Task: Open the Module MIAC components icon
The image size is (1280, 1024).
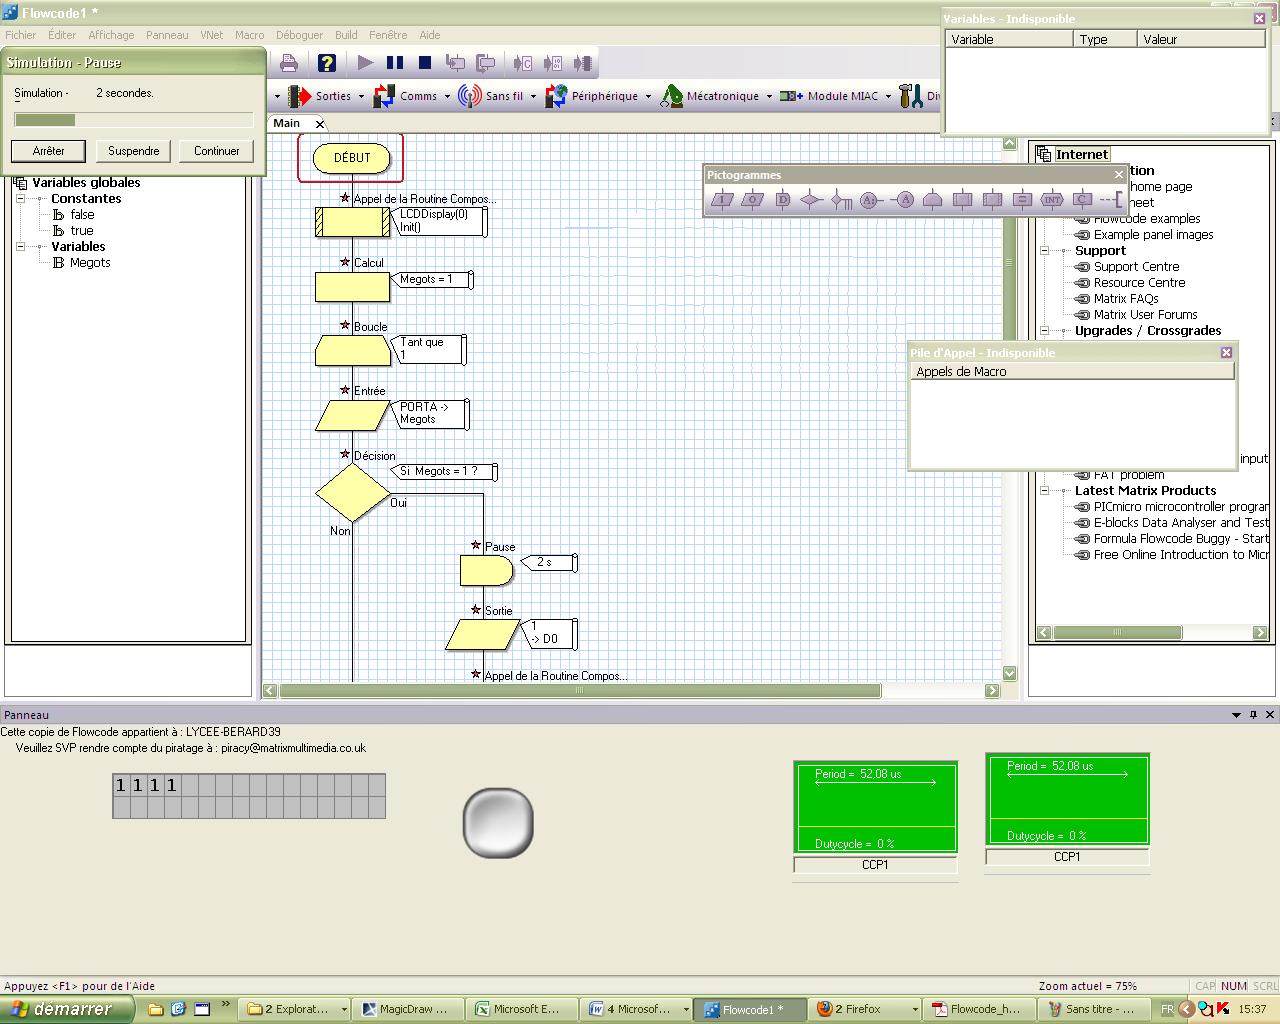Action: (x=792, y=96)
